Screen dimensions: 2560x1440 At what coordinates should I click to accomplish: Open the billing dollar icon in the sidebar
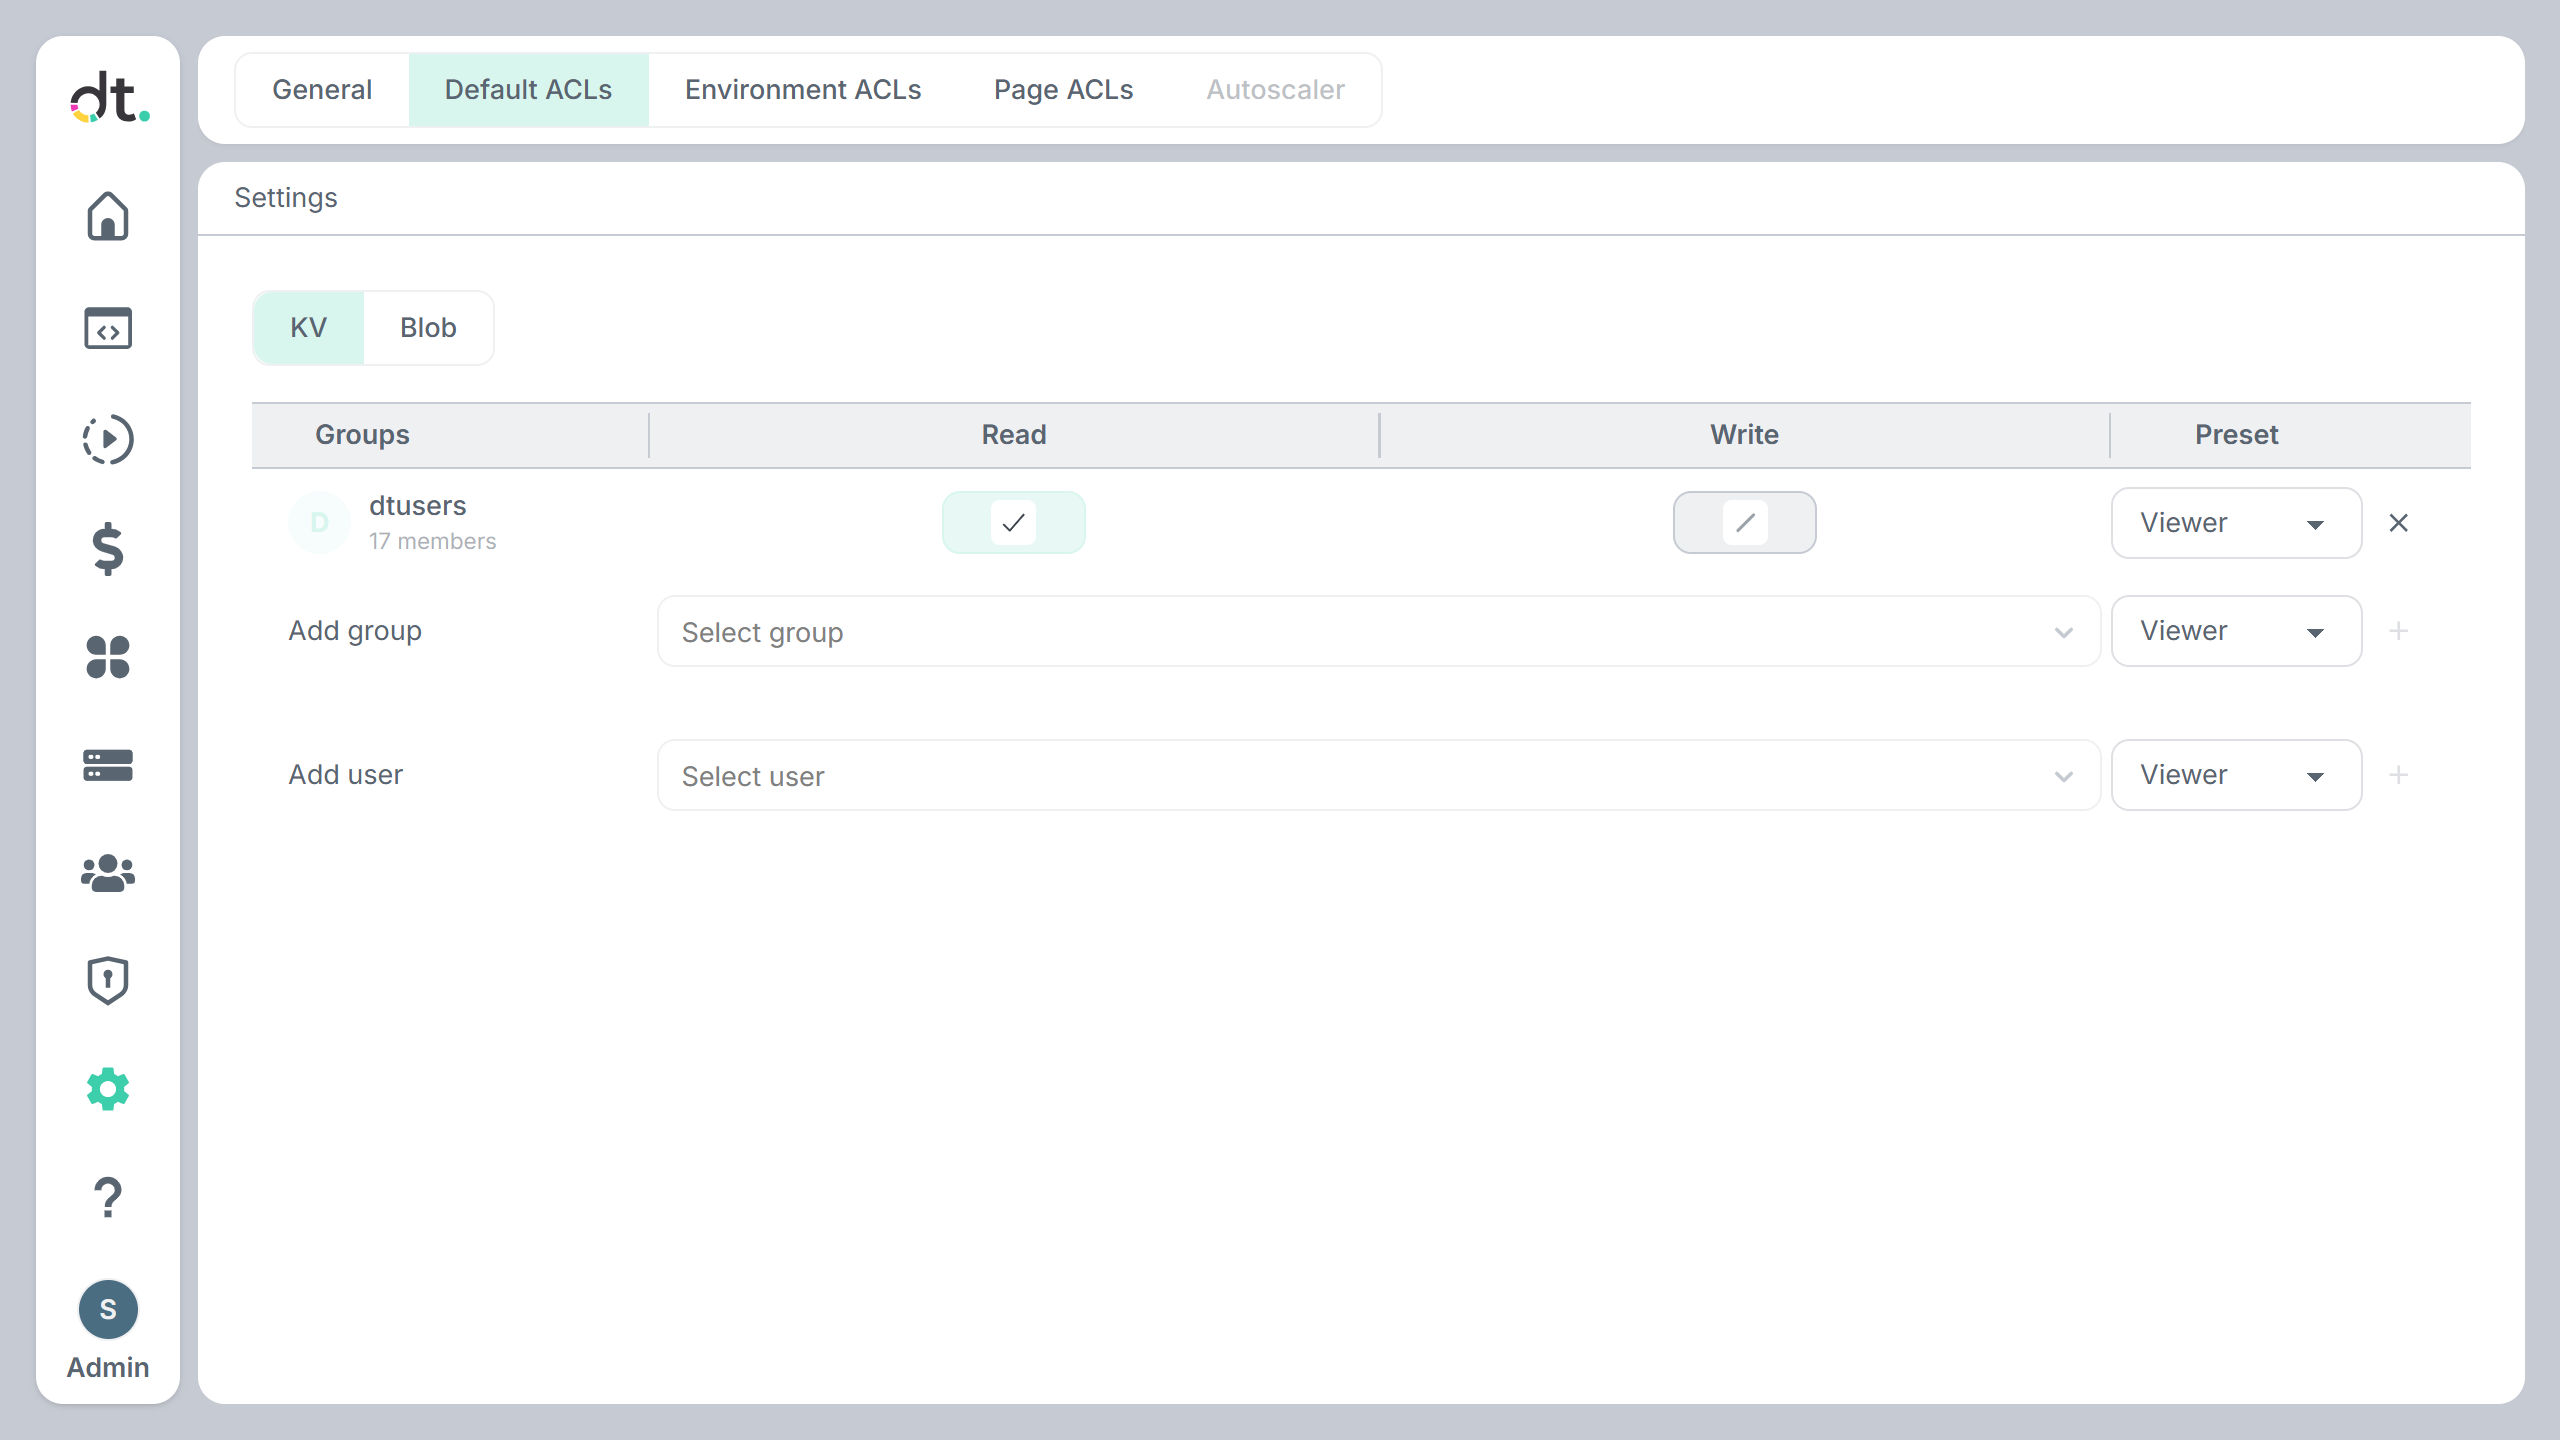[x=108, y=548]
